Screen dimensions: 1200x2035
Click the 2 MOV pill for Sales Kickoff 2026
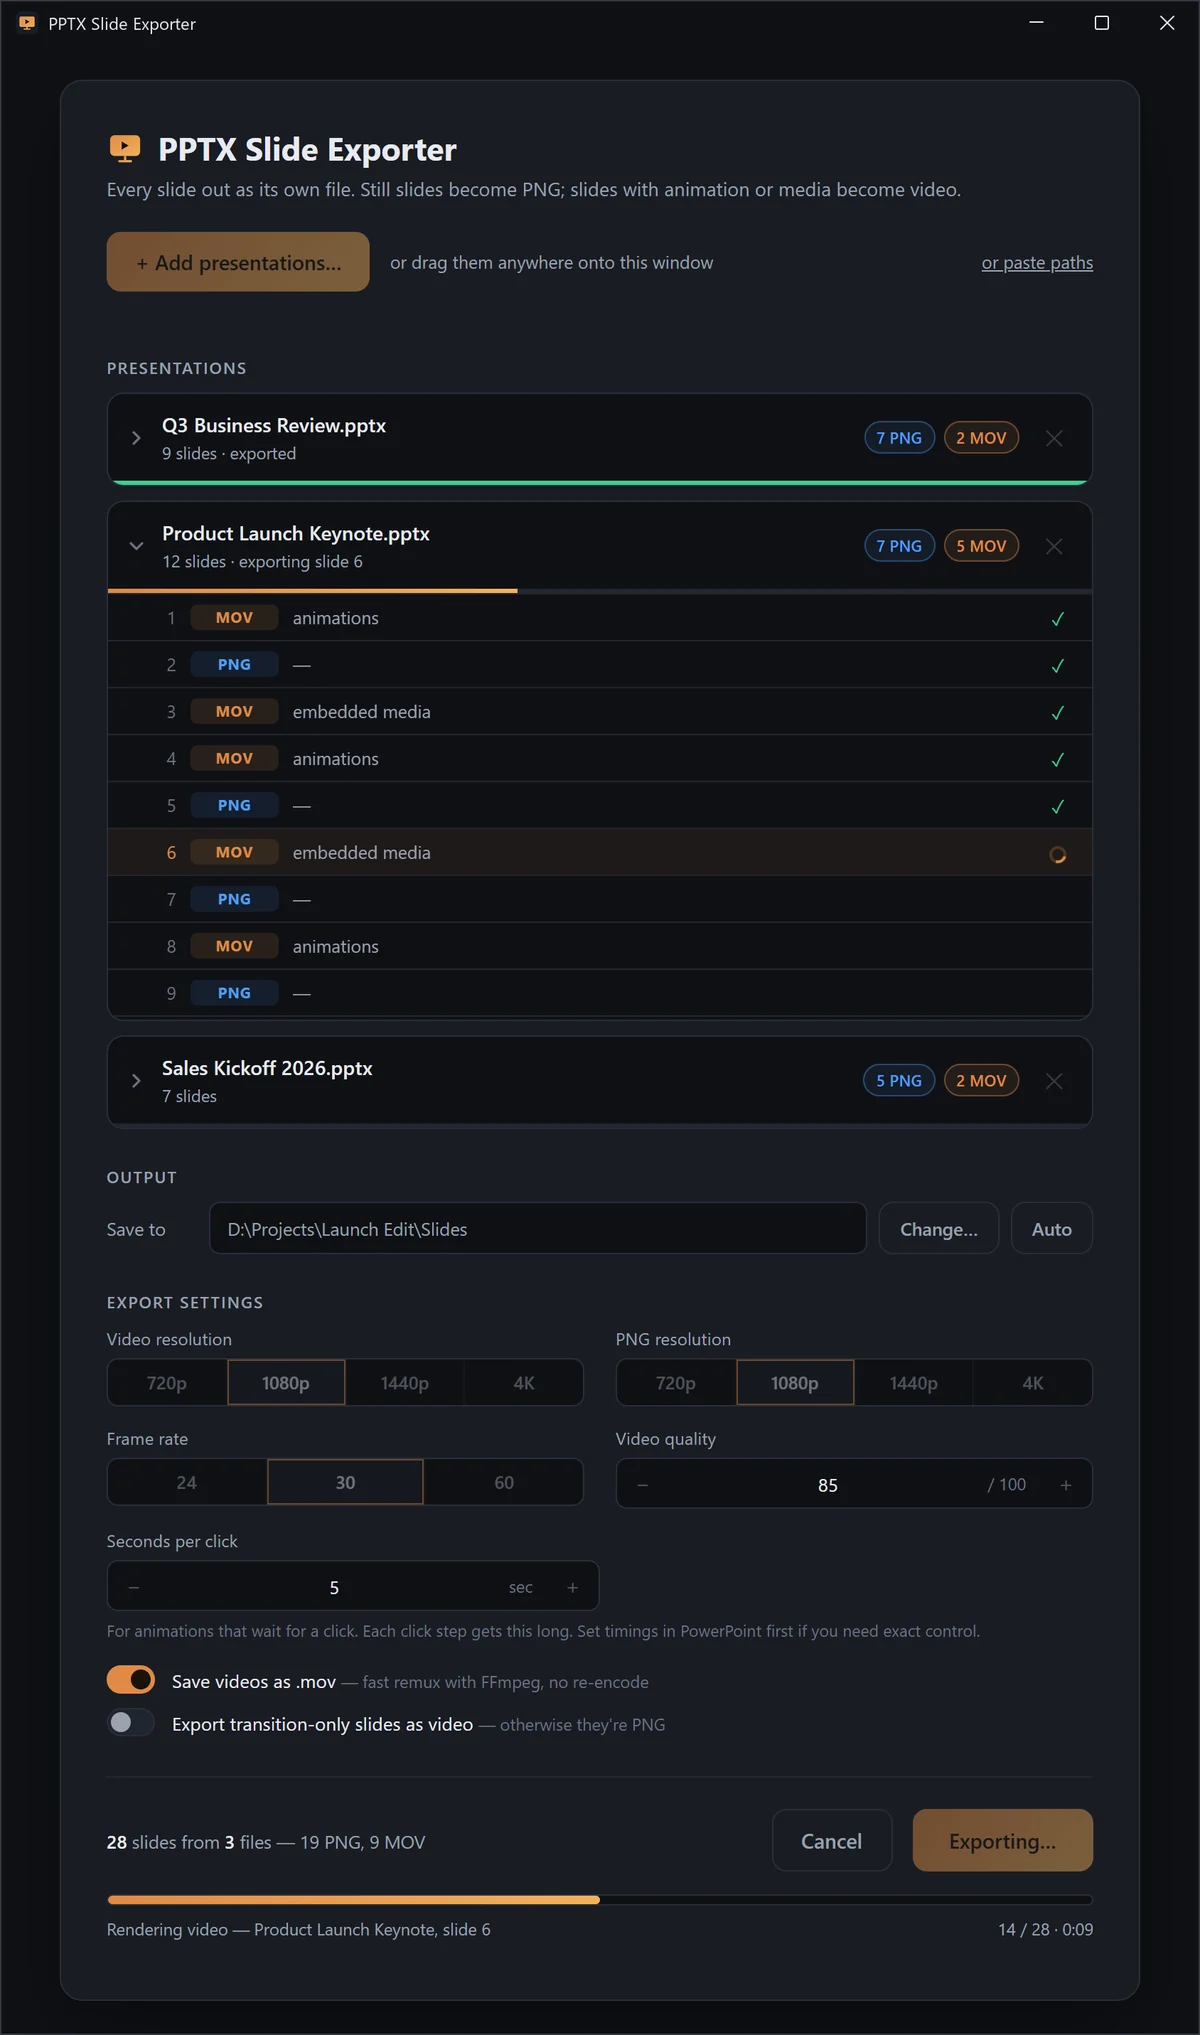tap(981, 1081)
